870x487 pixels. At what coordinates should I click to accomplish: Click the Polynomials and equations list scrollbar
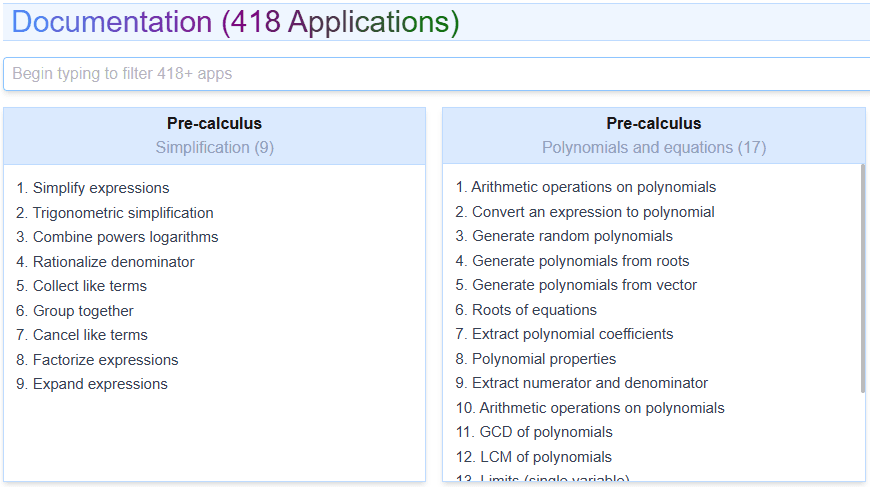(862, 280)
